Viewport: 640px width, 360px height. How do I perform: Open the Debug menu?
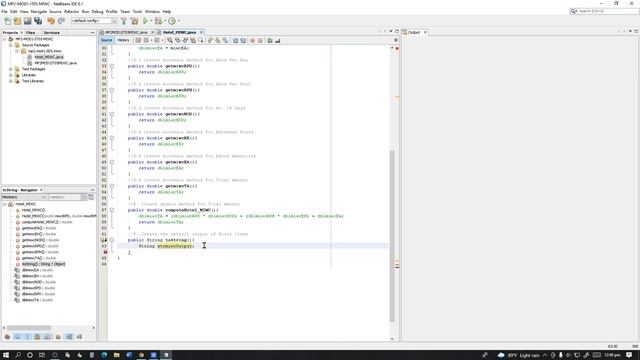point(97,11)
